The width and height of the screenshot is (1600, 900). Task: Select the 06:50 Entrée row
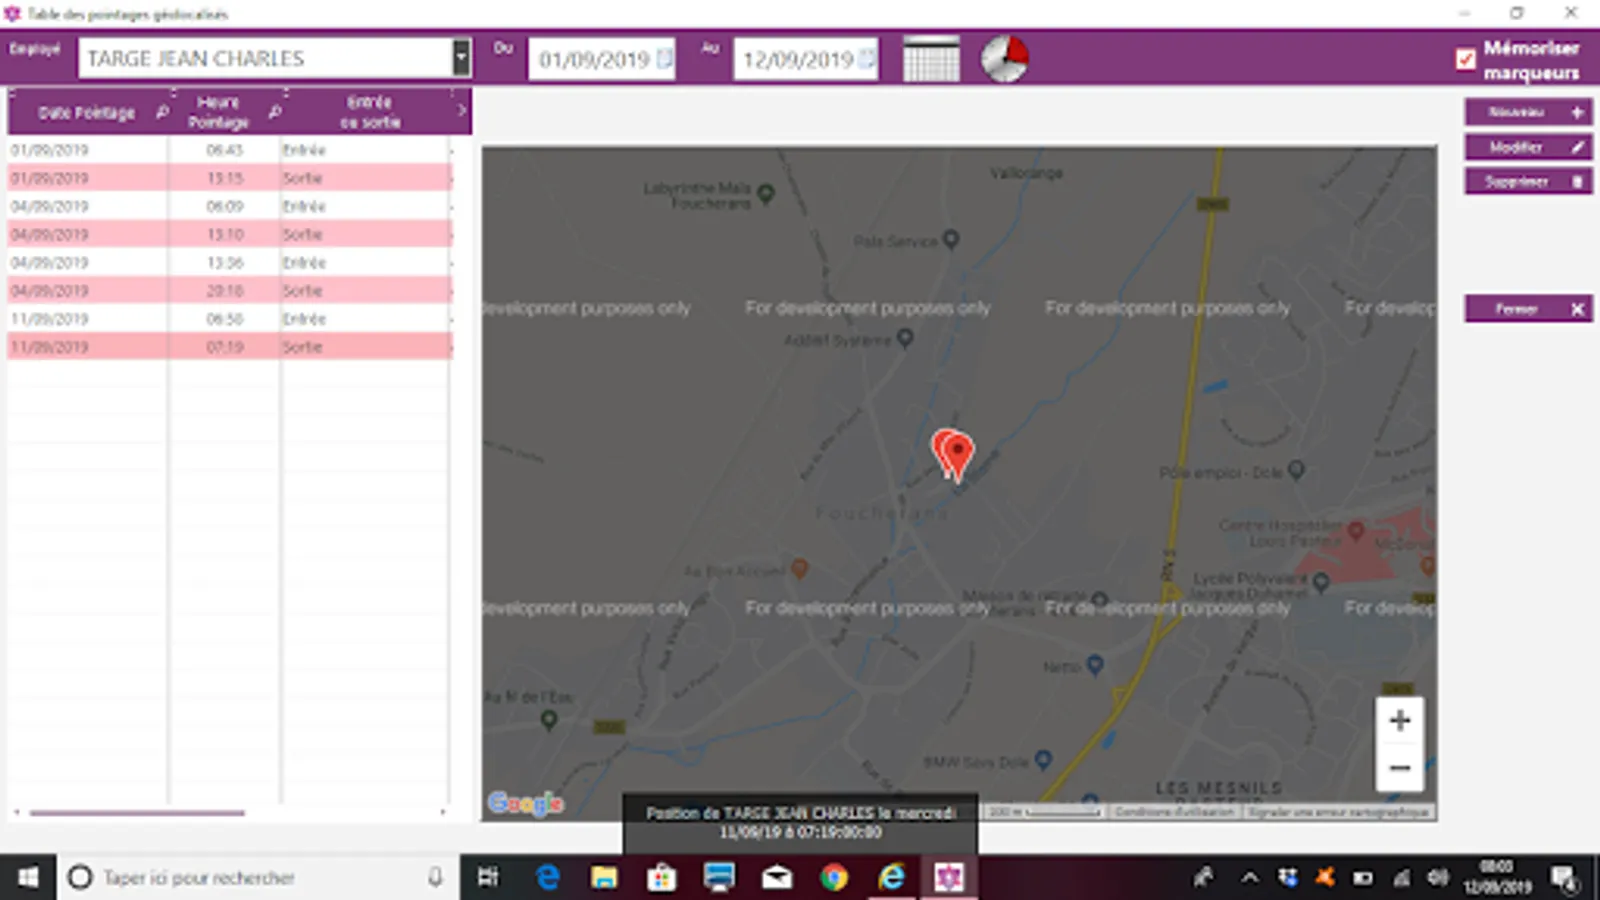(229, 318)
